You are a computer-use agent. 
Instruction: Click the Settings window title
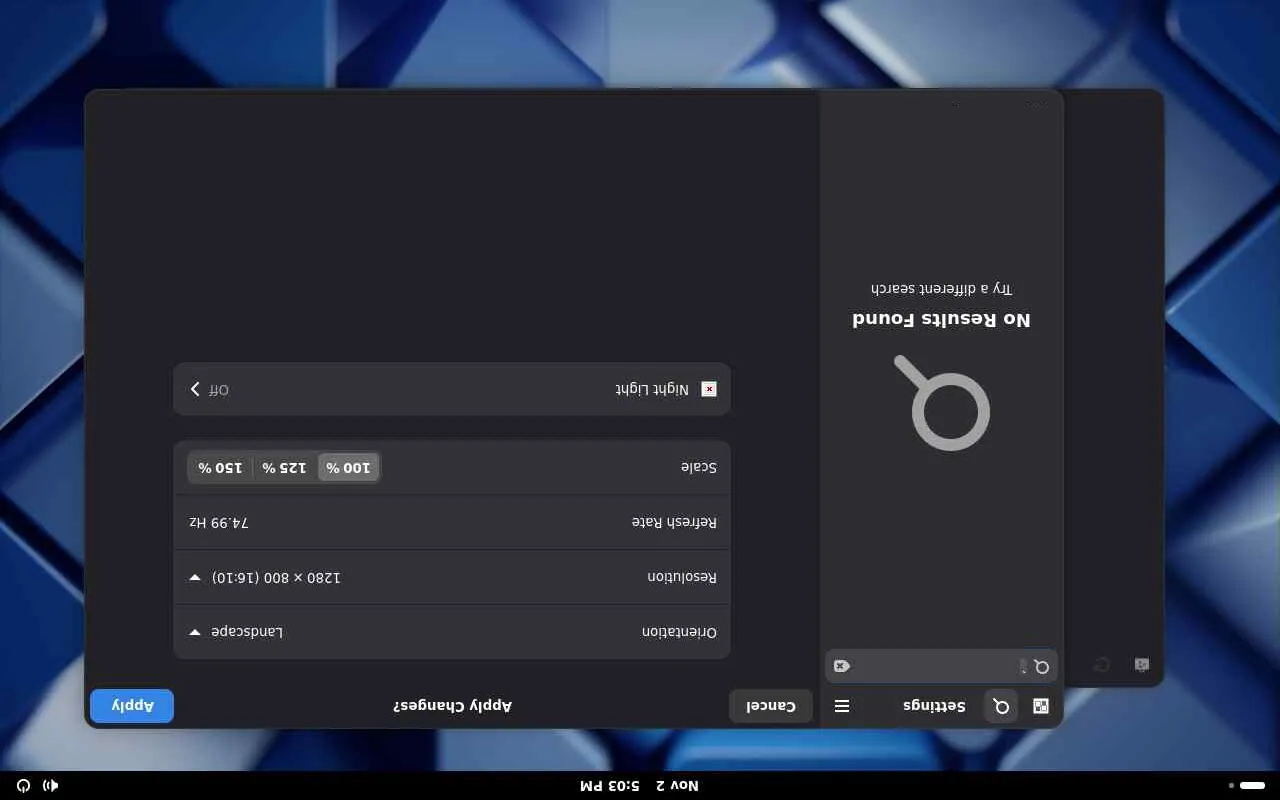click(935, 706)
